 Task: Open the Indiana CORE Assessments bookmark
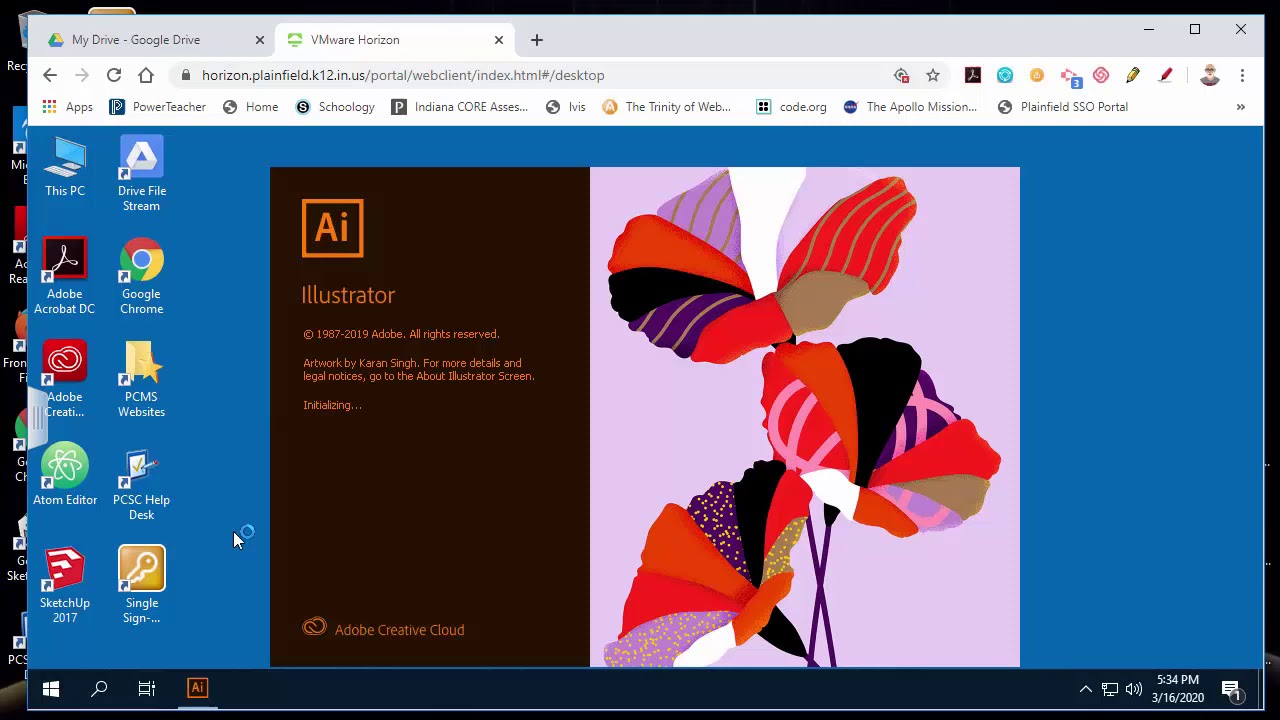459,107
